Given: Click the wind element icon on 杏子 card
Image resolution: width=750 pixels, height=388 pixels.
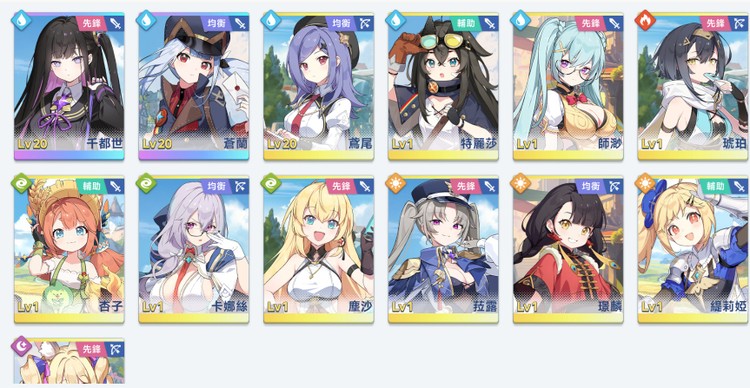Looking at the screenshot, I should click(21, 184).
